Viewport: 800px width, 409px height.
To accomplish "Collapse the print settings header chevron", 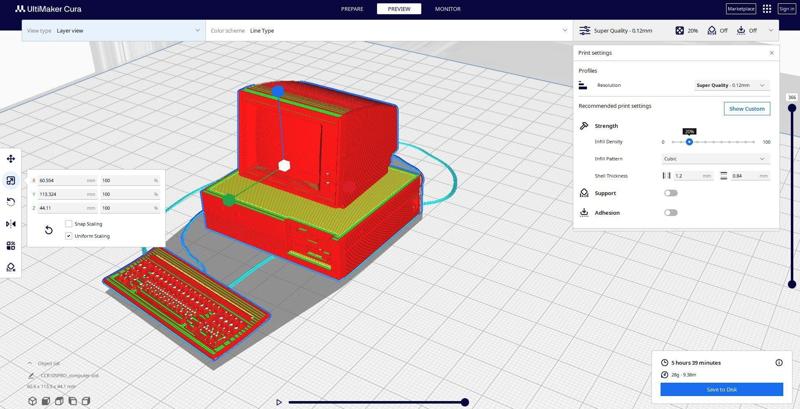I will 770,31.
